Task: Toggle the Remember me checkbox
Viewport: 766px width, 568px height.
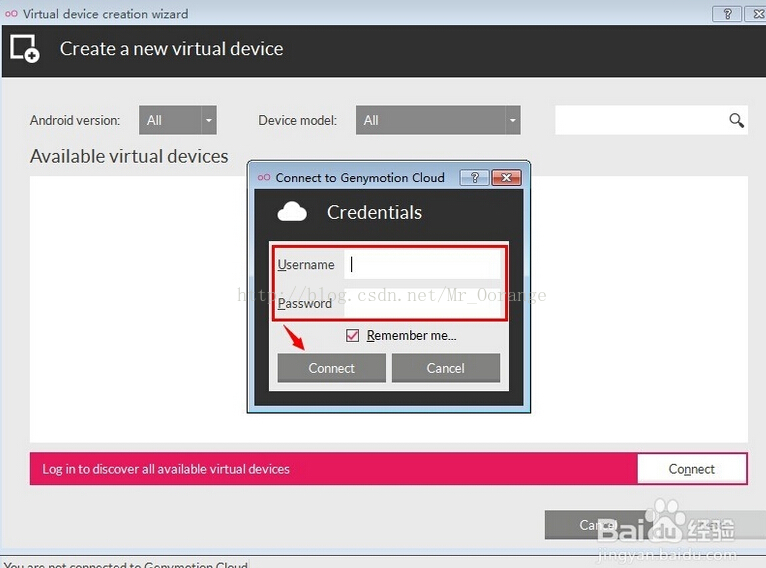Action: pyautogui.click(x=352, y=336)
